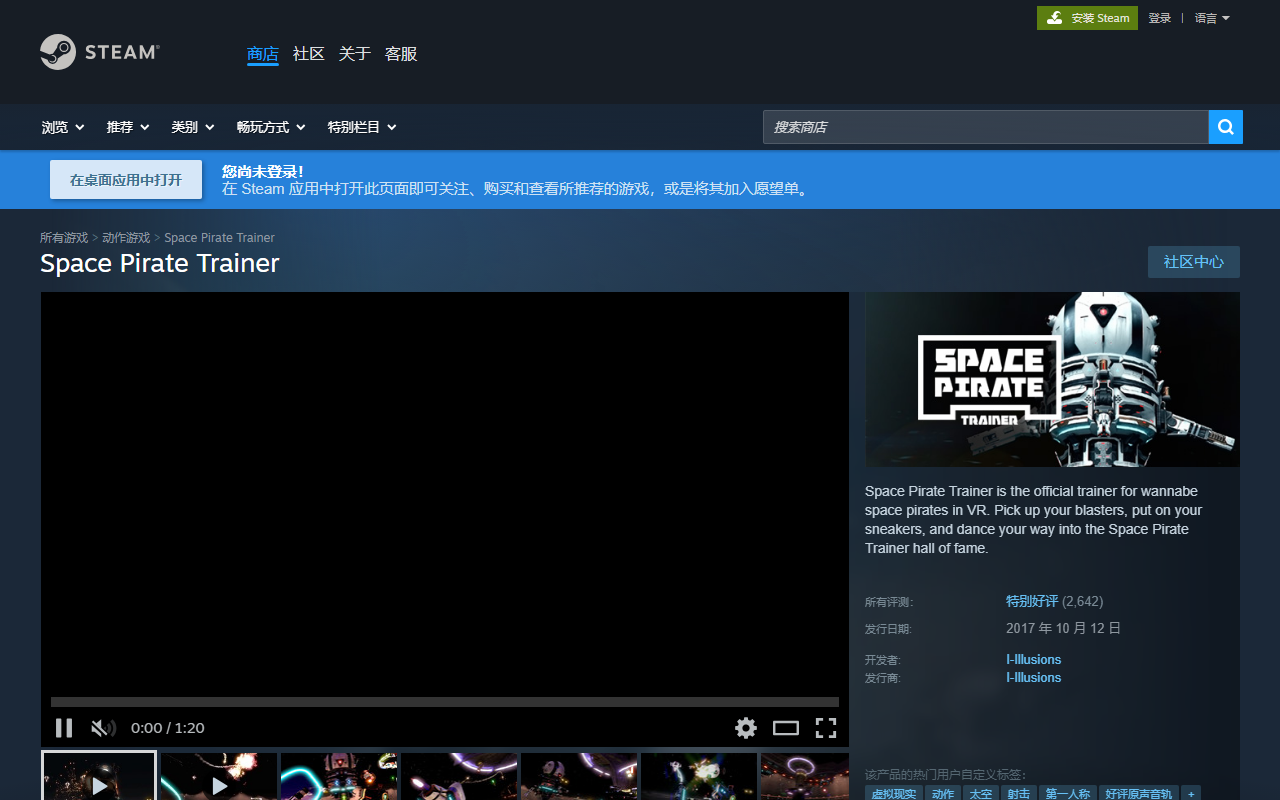The width and height of the screenshot is (1280, 800).
Task: Click the 射击 tag
Action: [x=1019, y=794]
